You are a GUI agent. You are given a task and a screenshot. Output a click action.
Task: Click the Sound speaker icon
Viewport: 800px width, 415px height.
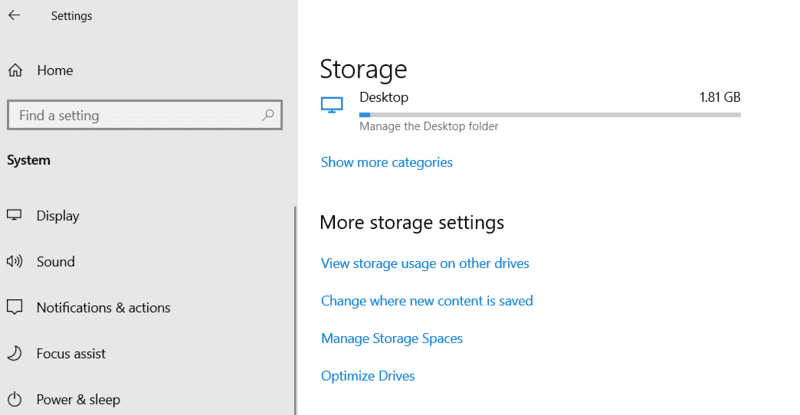click(x=15, y=262)
